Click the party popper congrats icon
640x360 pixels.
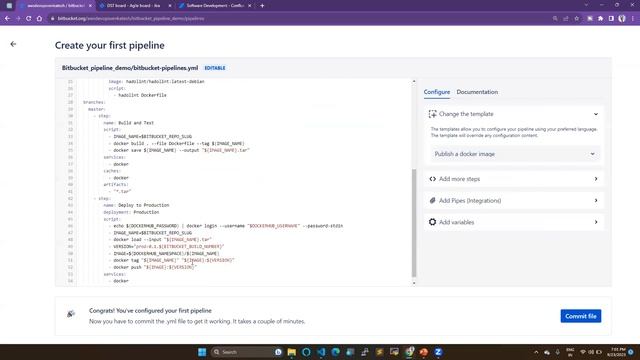71,313
